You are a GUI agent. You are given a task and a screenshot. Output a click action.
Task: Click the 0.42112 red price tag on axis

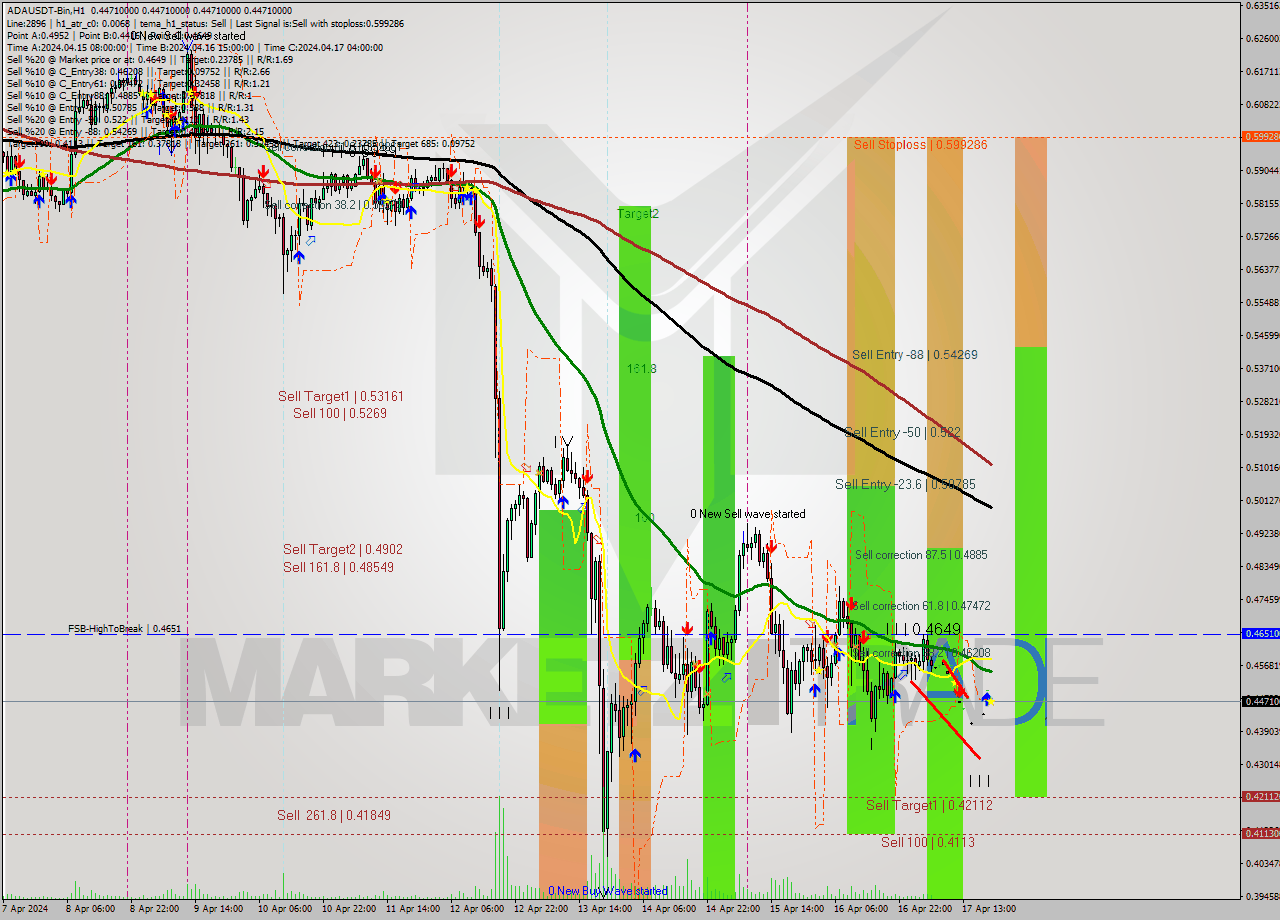(x=1261, y=797)
